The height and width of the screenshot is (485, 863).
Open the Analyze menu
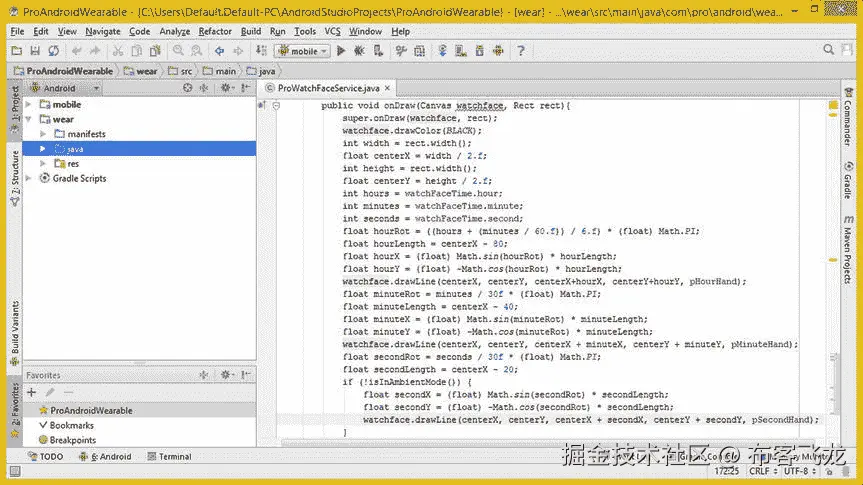[x=174, y=31]
